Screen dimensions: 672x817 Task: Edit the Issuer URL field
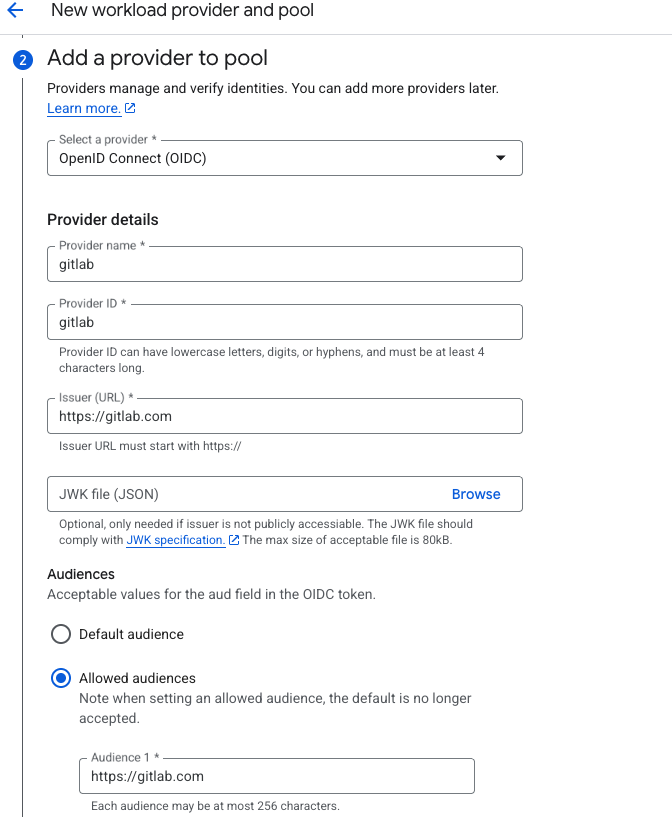tap(284, 416)
